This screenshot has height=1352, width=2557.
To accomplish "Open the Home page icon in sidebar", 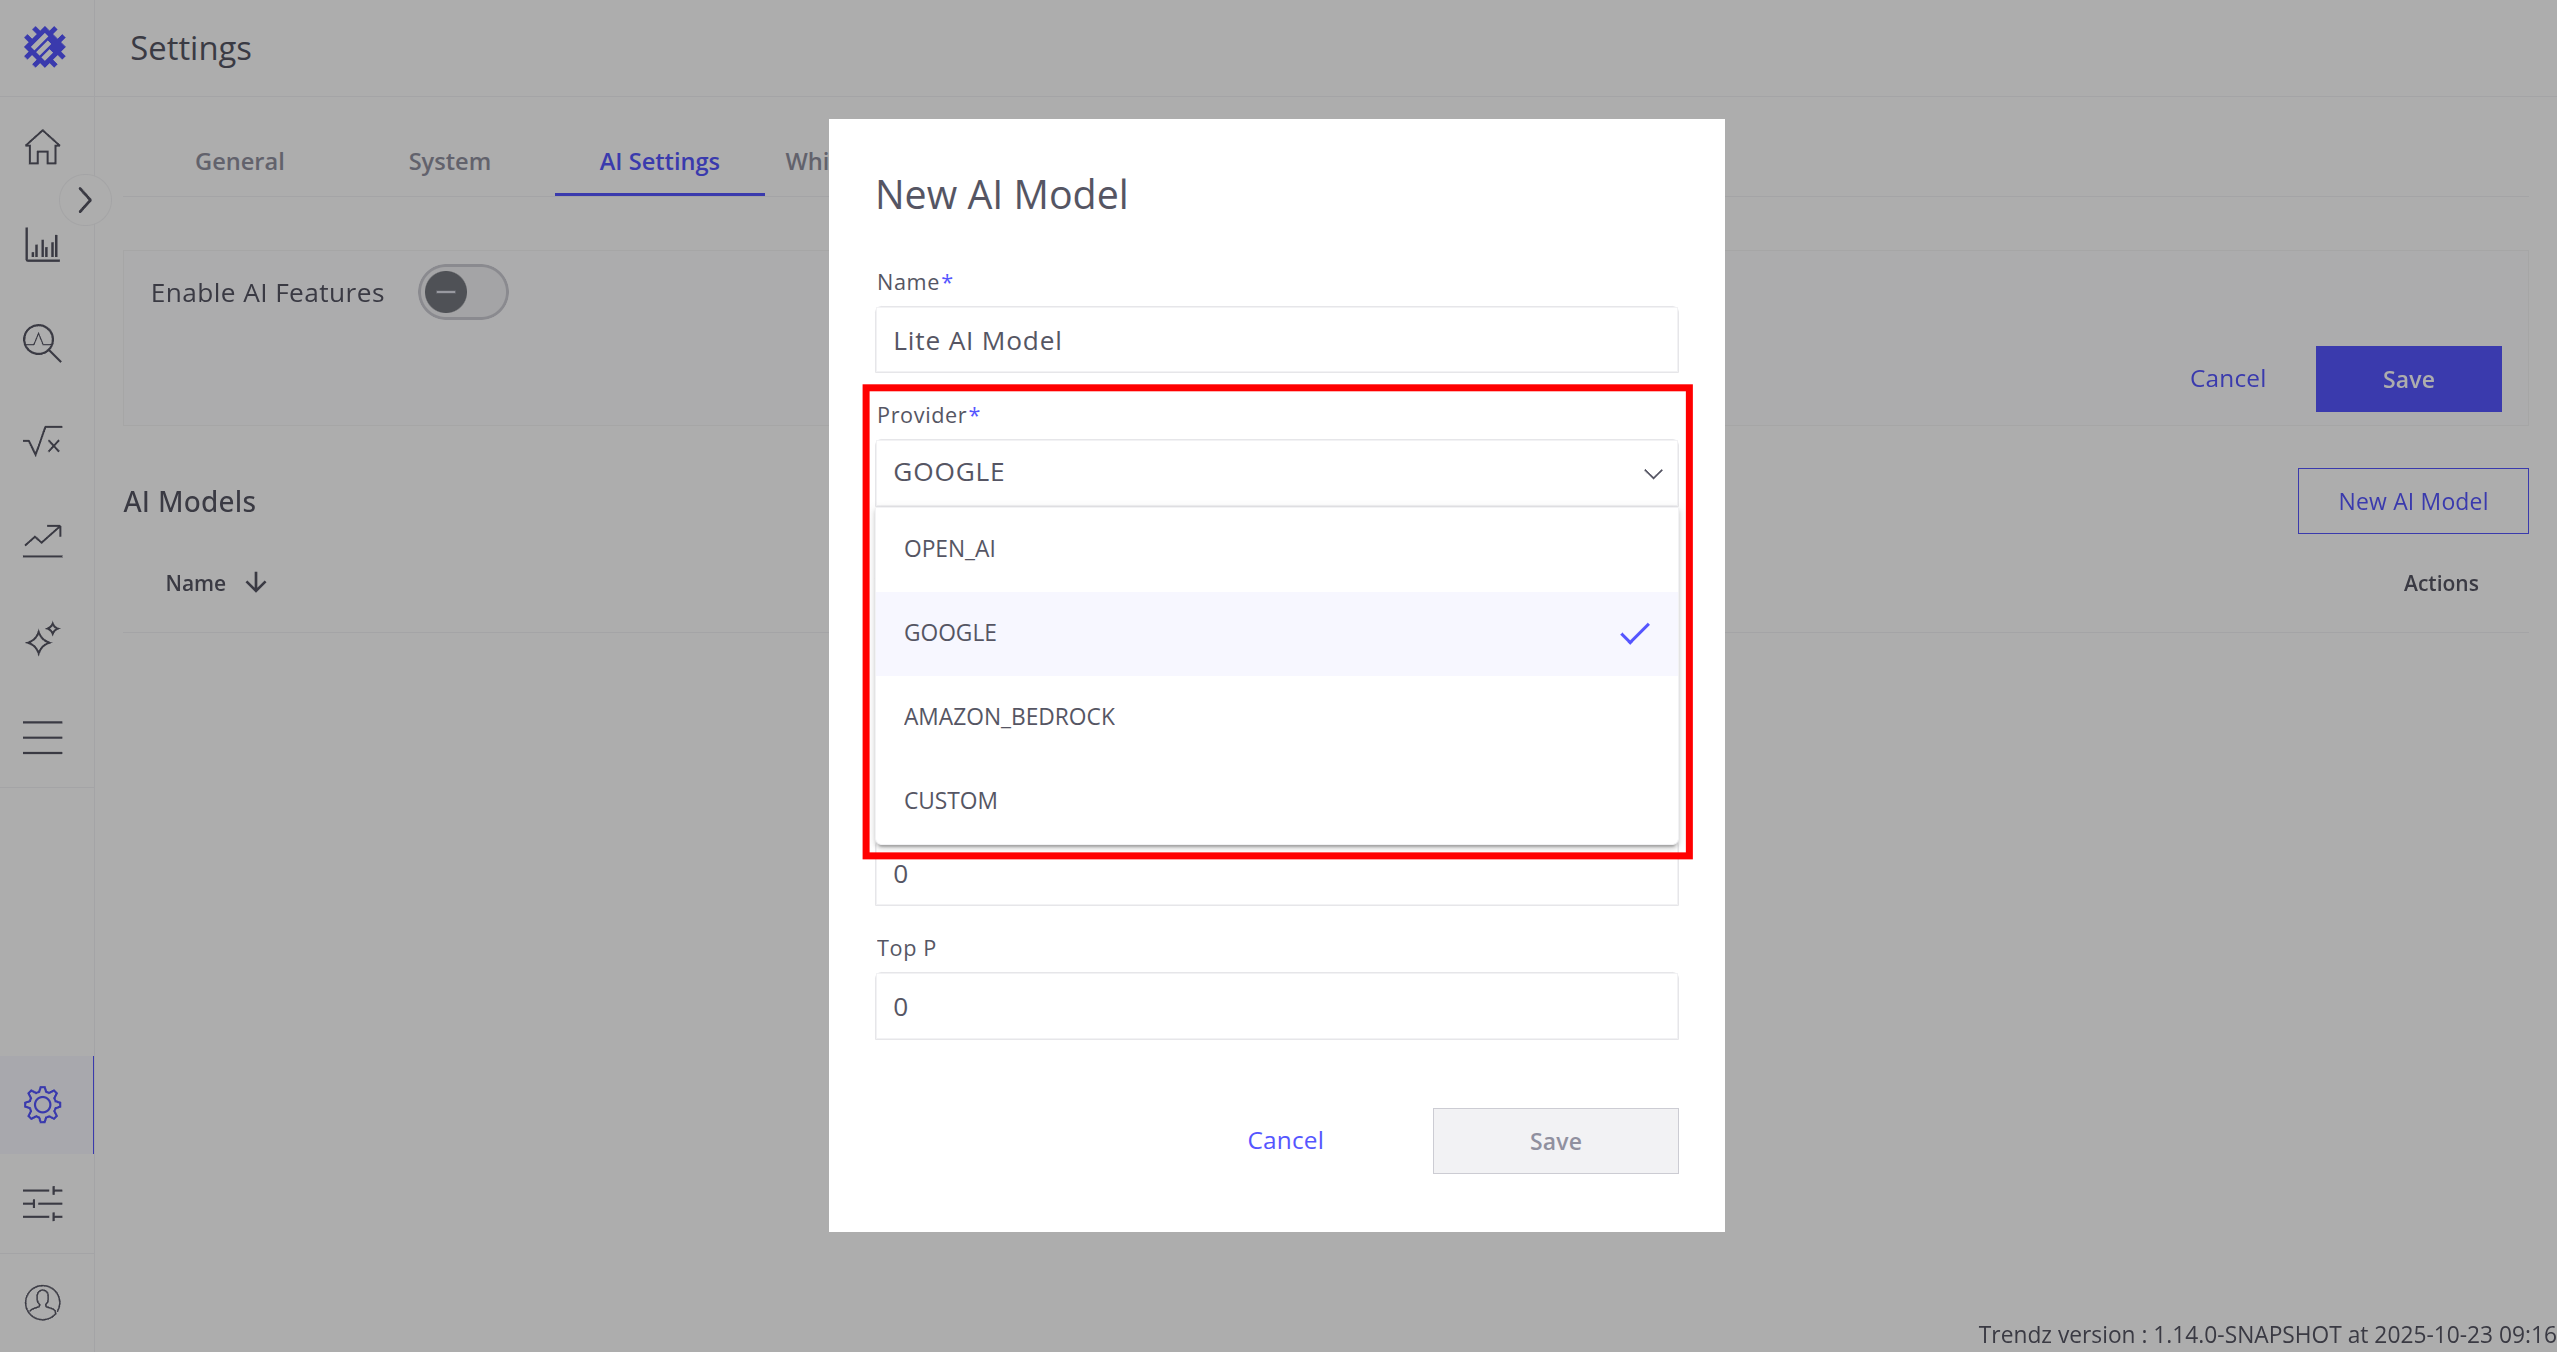I will pyautogui.click(x=42, y=147).
